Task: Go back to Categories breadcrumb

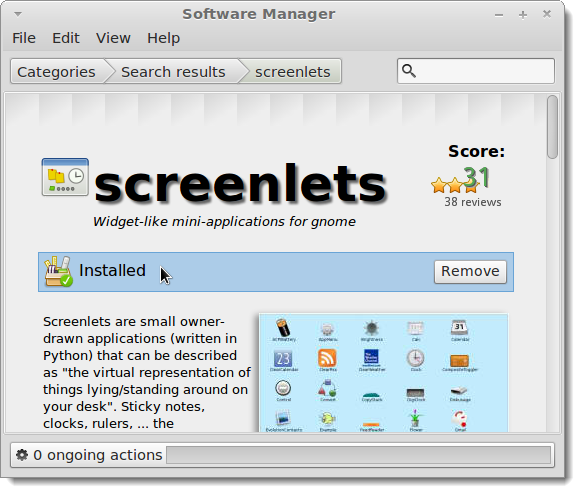Action: pos(57,72)
